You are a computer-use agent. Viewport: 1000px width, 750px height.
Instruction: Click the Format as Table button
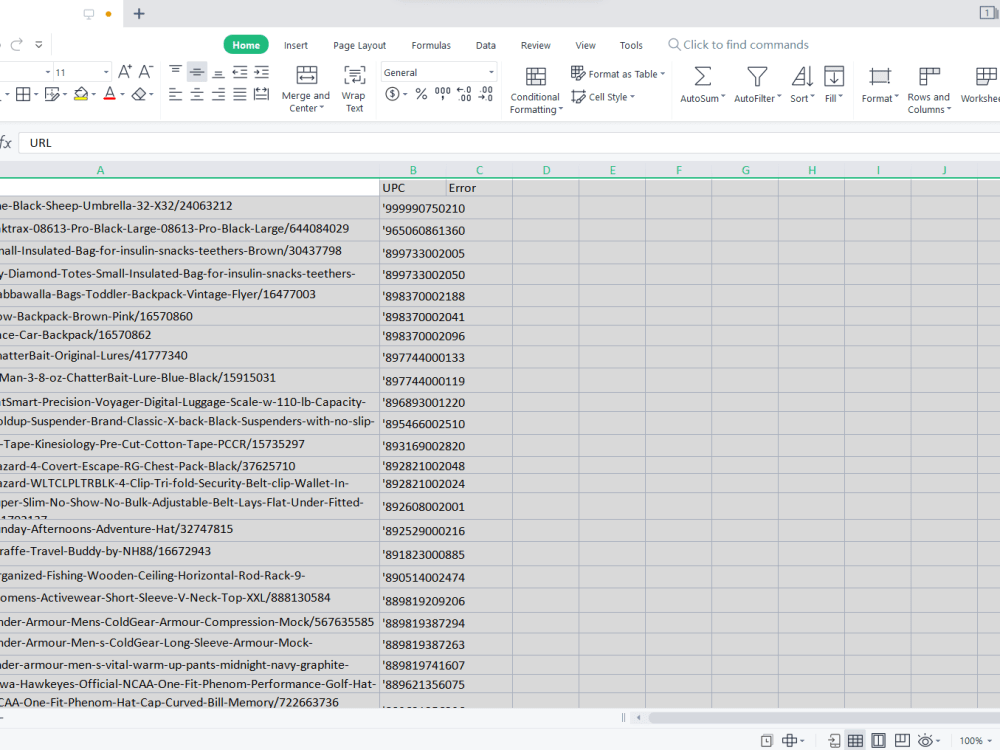pyautogui.click(x=618, y=73)
